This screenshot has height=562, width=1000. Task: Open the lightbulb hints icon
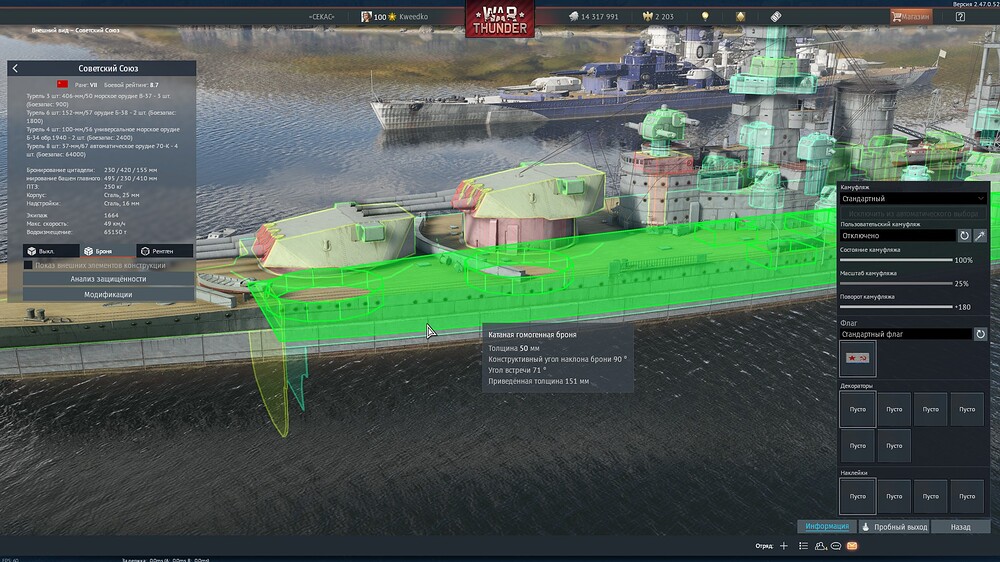pos(705,17)
